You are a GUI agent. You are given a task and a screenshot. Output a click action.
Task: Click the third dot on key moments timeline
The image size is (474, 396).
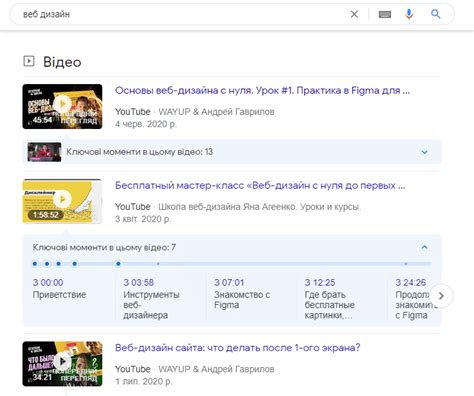(x=59, y=264)
